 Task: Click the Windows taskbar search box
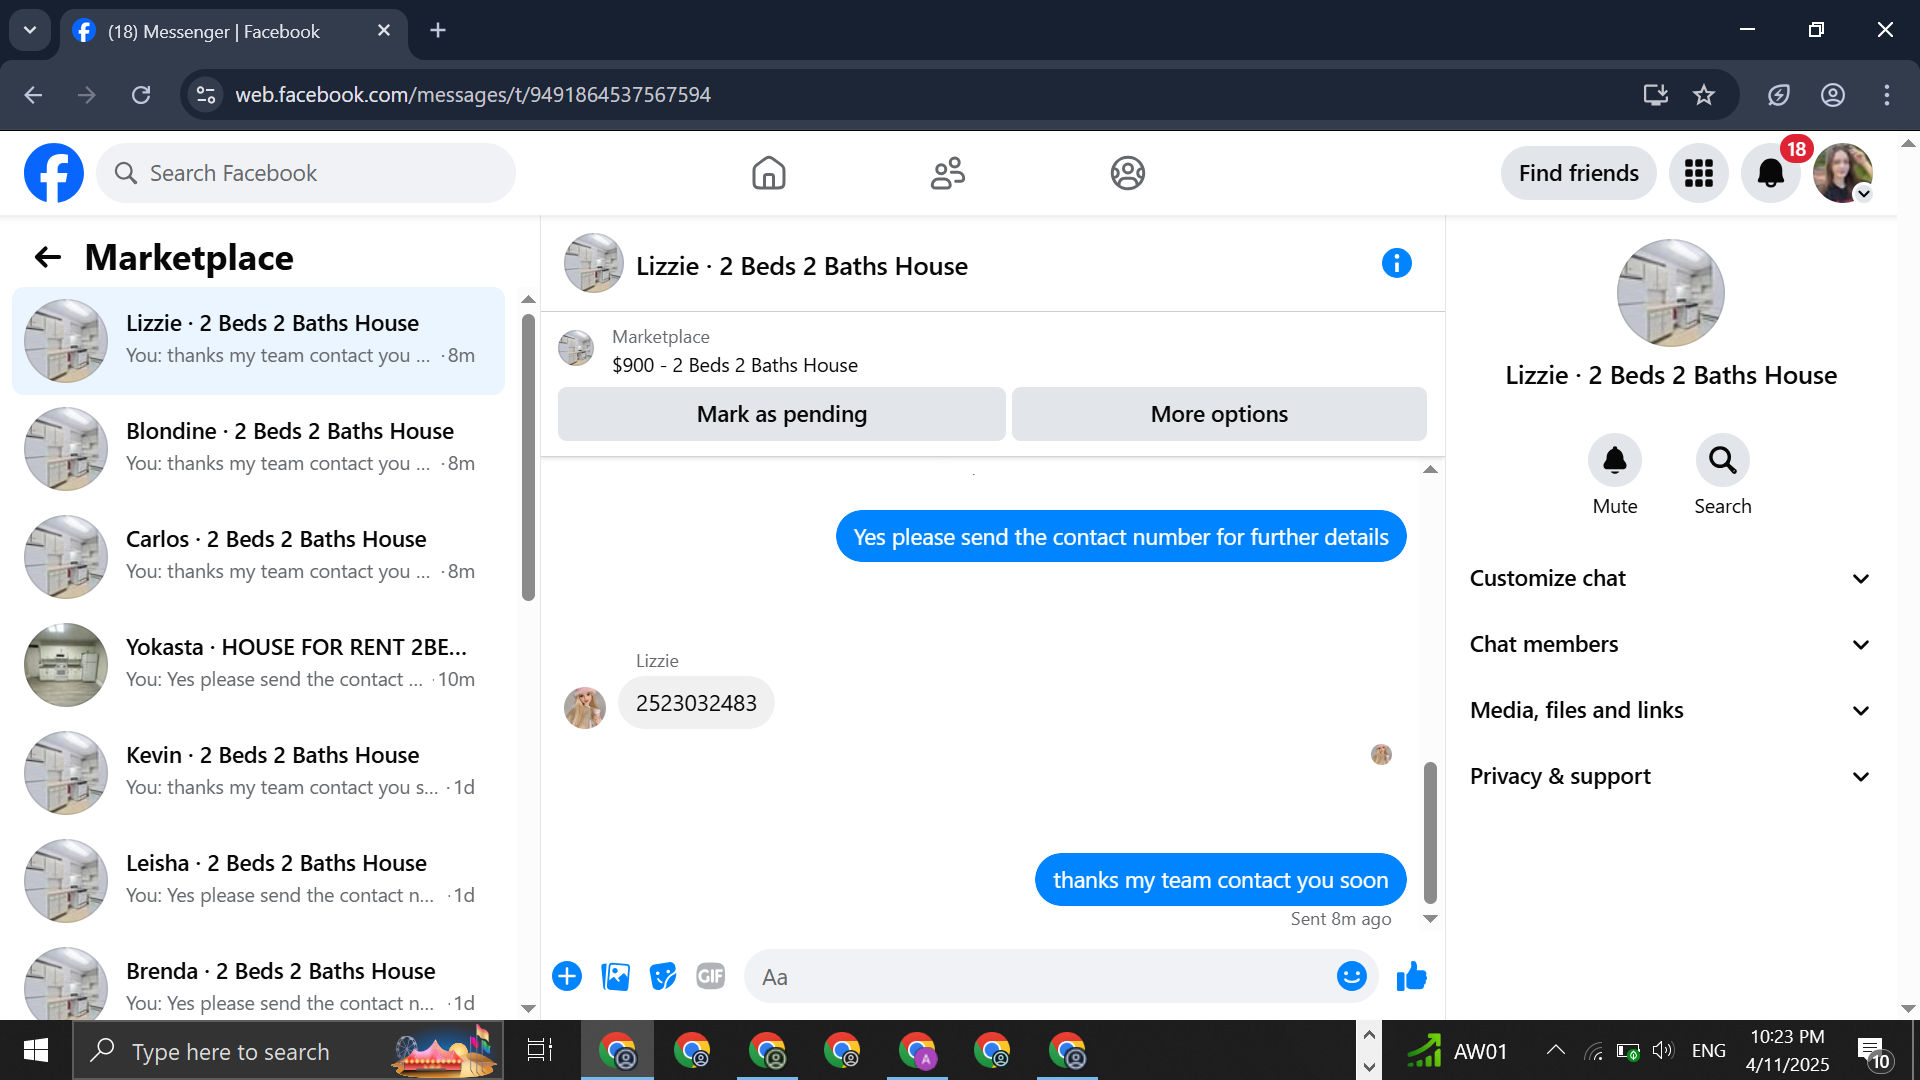point(288,1051)
